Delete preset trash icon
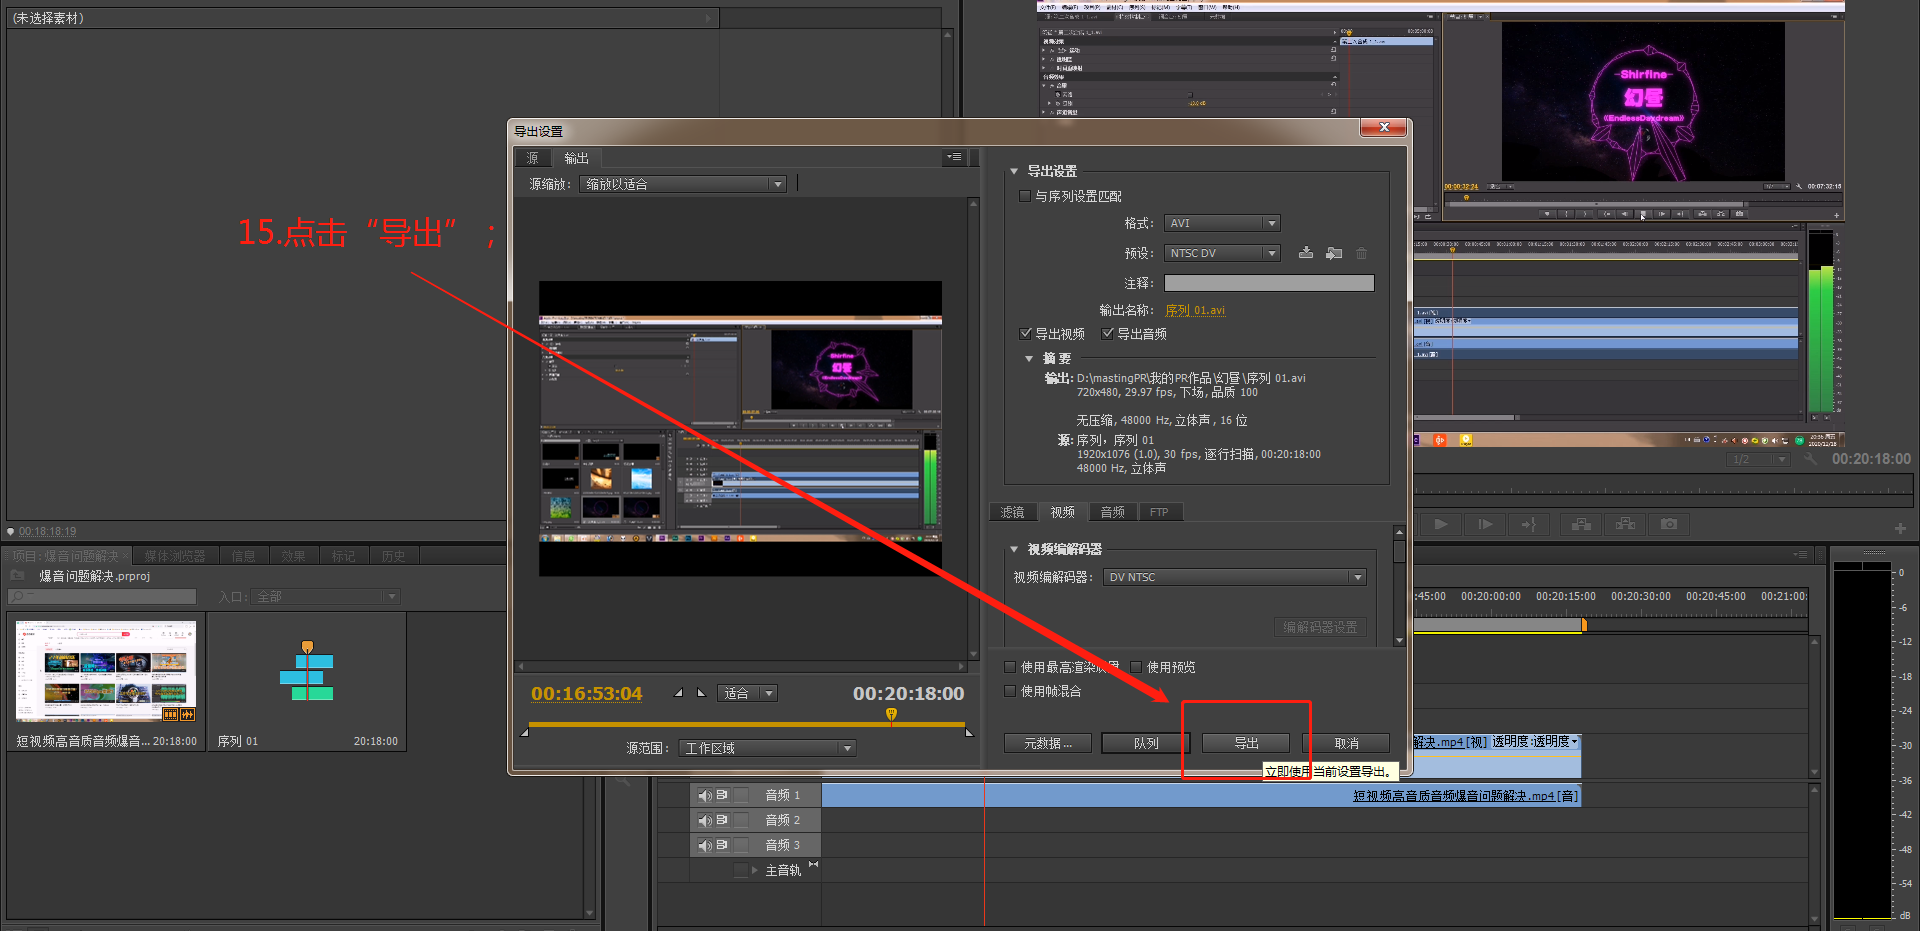Image resolution: width=1920 pixels, height=931 pixels. 1361,253
